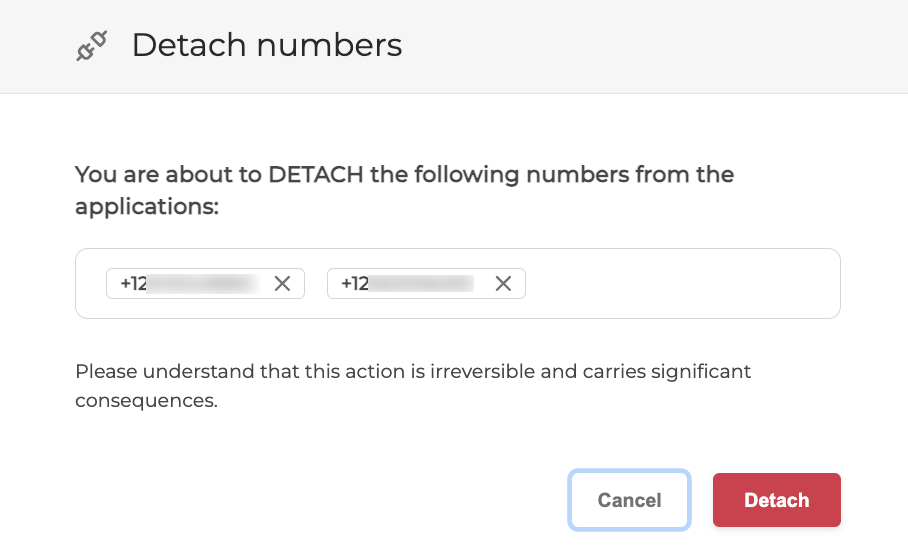Click empty space inside the numbers field
The image size is (908, 550).
[x=680, y=284]
